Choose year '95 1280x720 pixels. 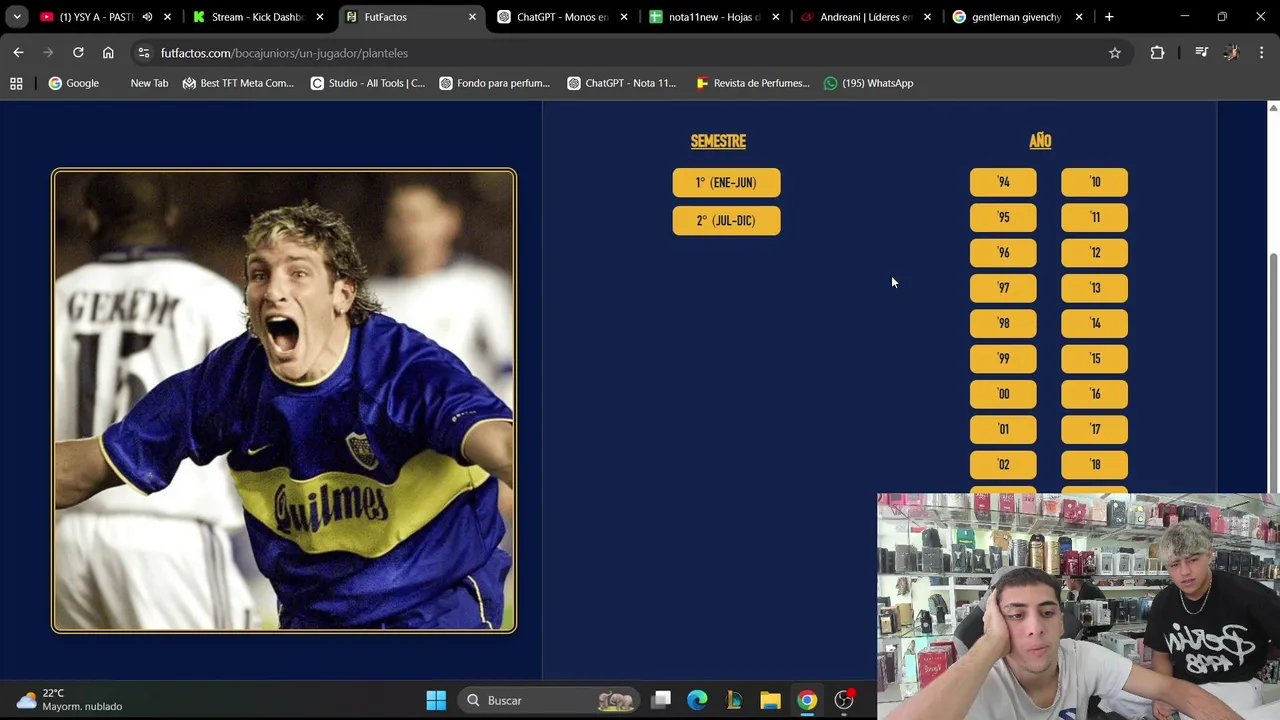coord(1003,217)
